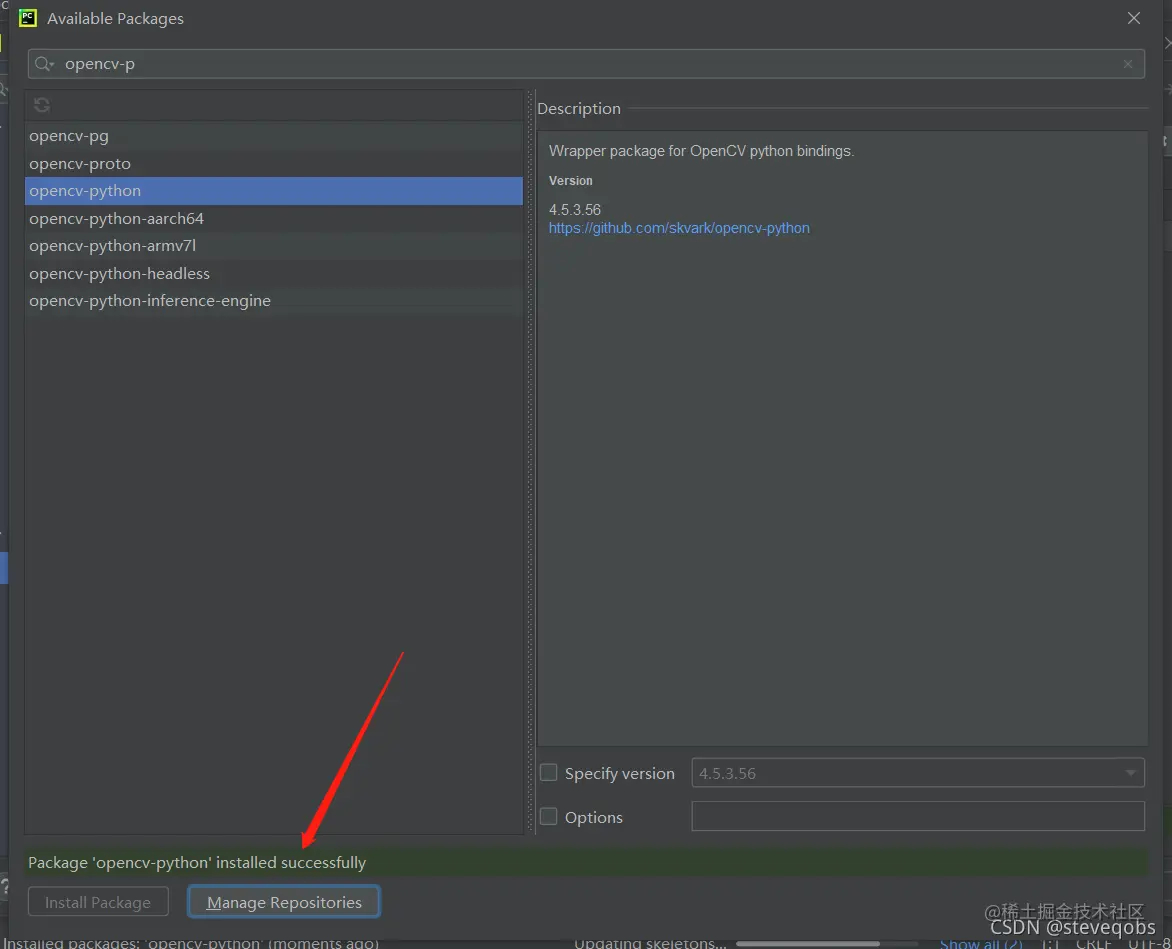The image size is (1172, 949).
Task: Select opencv-pg in the package list
Action: click(x=274, y=136)
